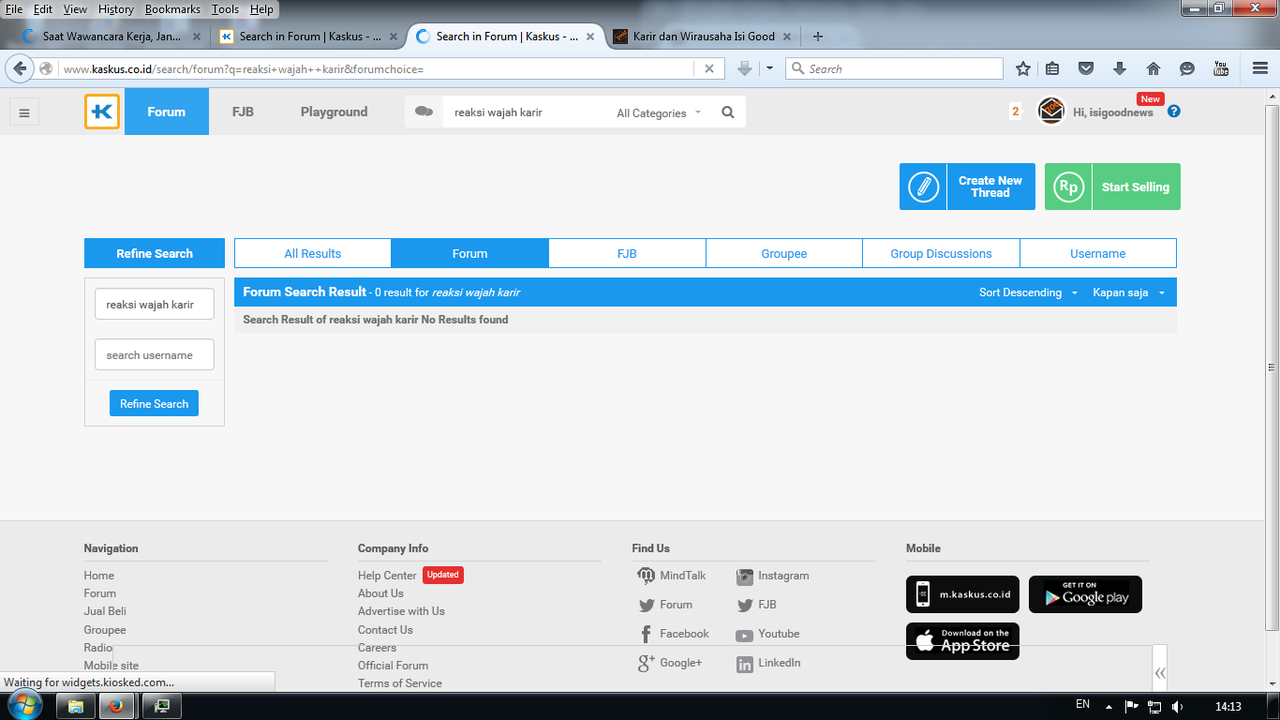The height and width of the screenshot is (720, 1280).
Task: Click the cloud icon beside the search query
Action: click(x=424, y=112)
